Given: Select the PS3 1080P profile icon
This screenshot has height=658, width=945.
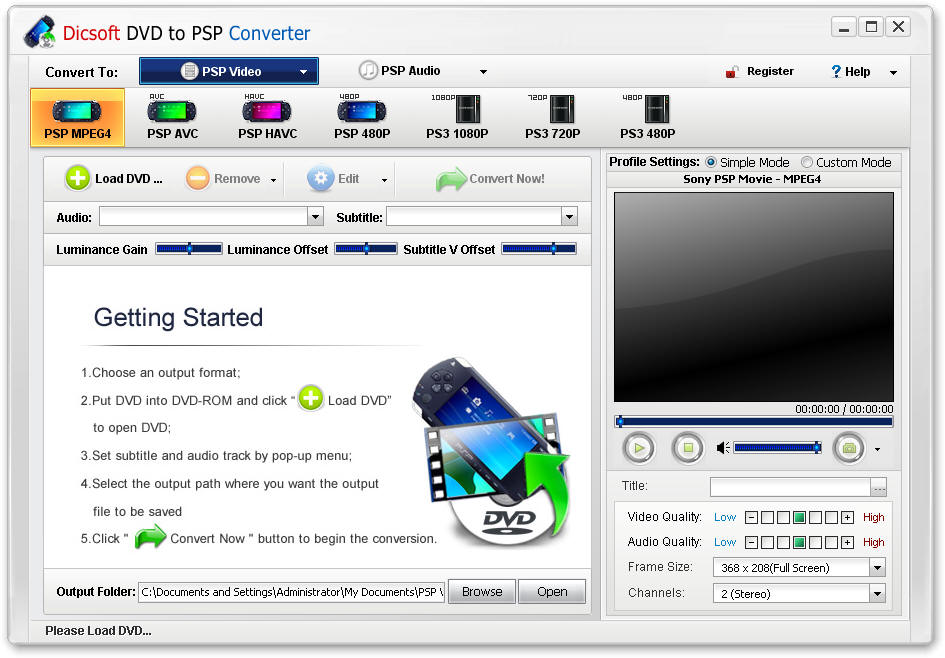Looking at the screenshot, I should pos(457,118).
